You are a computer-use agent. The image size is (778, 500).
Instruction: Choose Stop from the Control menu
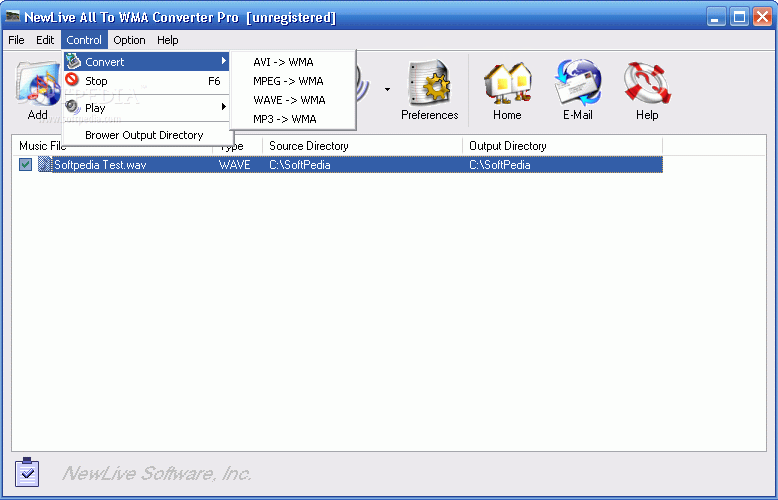(146, 81)
